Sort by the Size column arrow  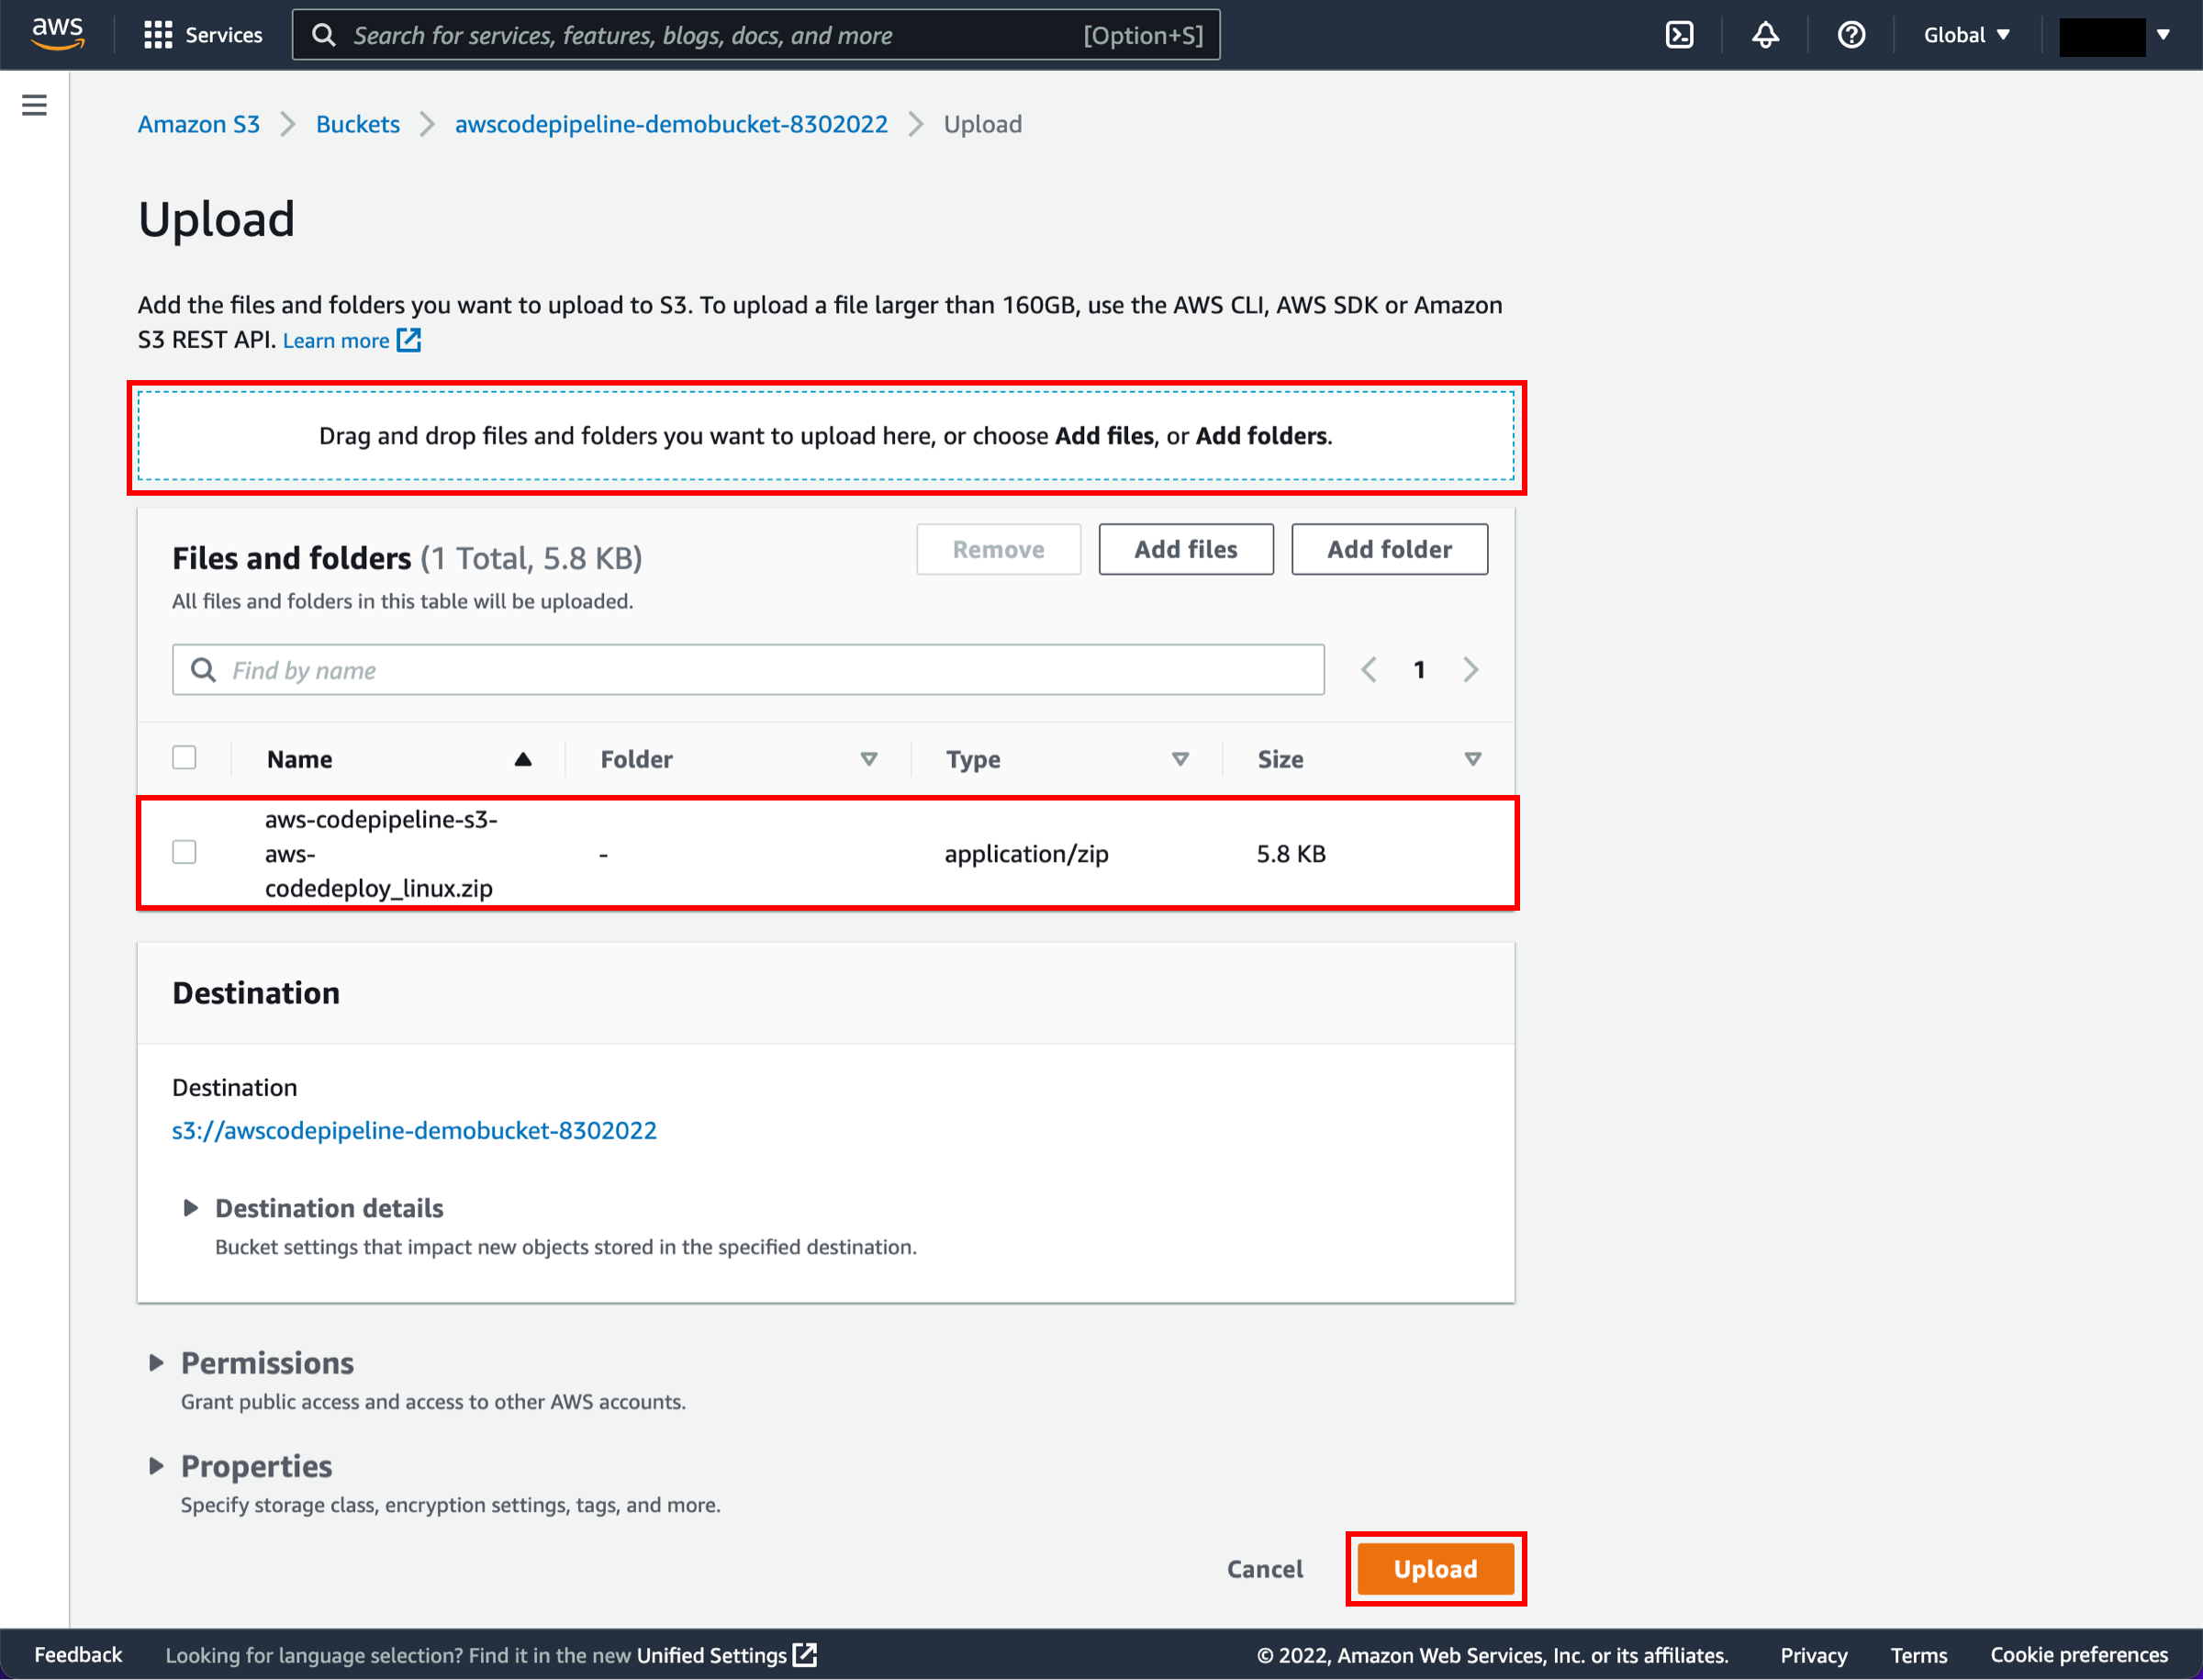point(1473,760)
